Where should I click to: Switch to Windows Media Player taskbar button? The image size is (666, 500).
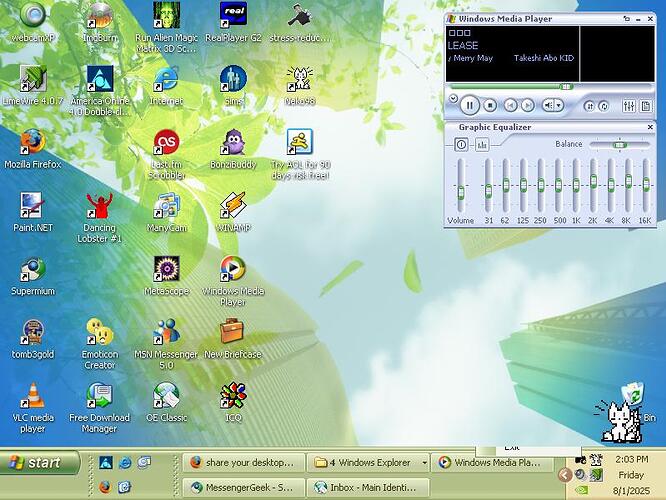click(x=492, y=462)
